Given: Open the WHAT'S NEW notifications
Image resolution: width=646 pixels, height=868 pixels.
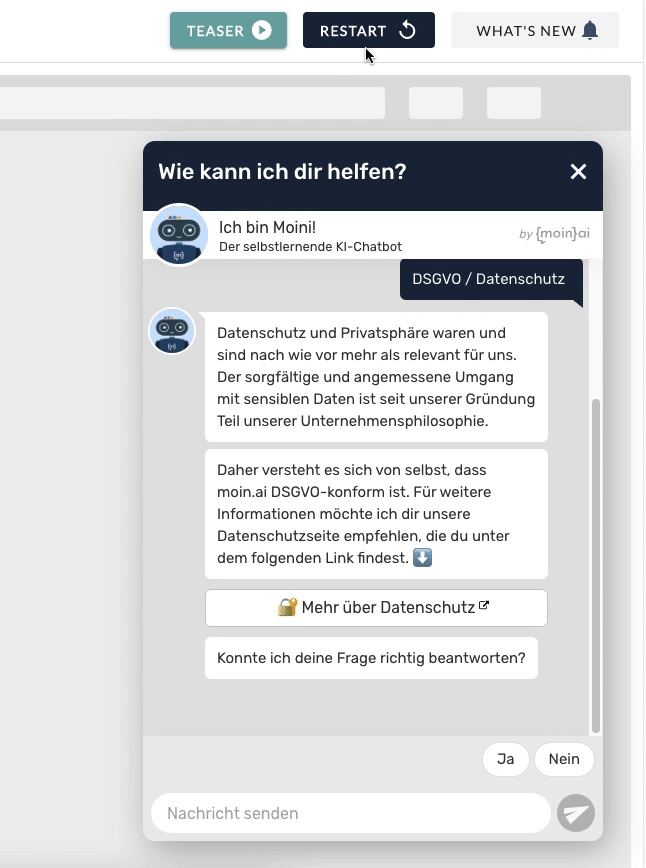Looking at the screenshot, I should coord(535,30).
